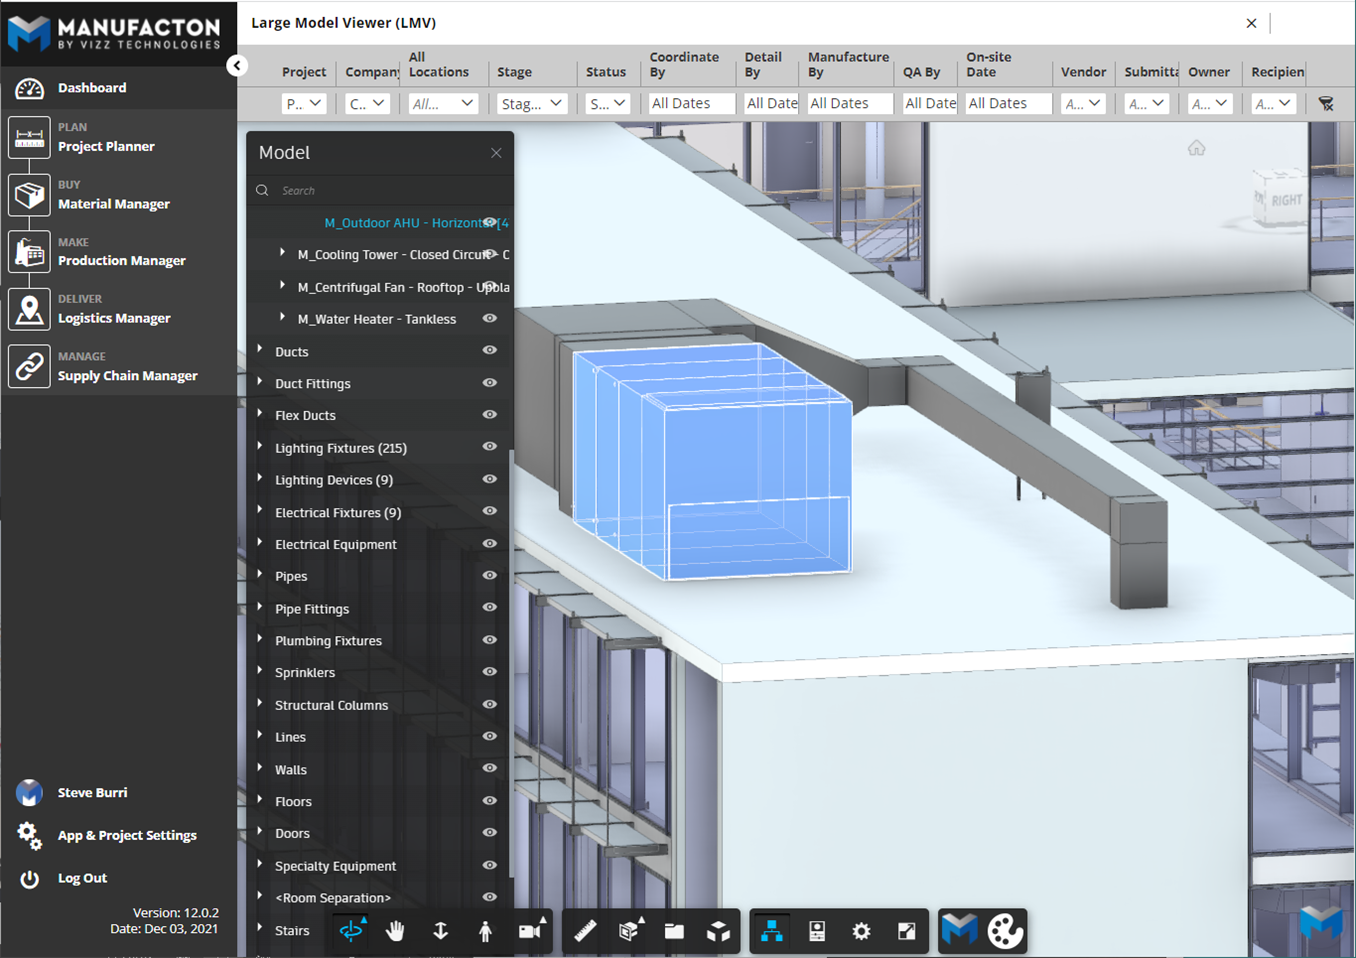Activate the Section analysis tool
This screenshot has width=1356, height=958.
(629, 931)
